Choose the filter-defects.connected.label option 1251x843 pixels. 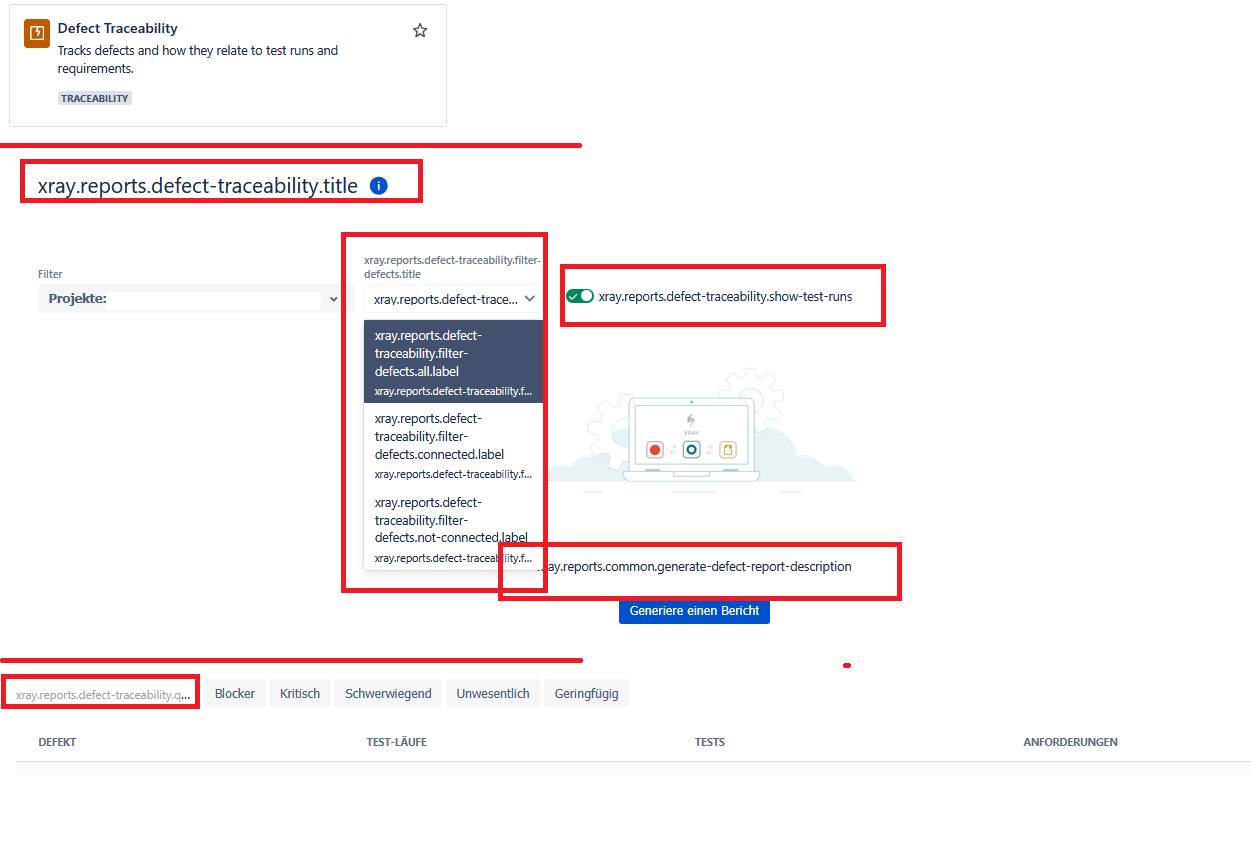[453, 444]
